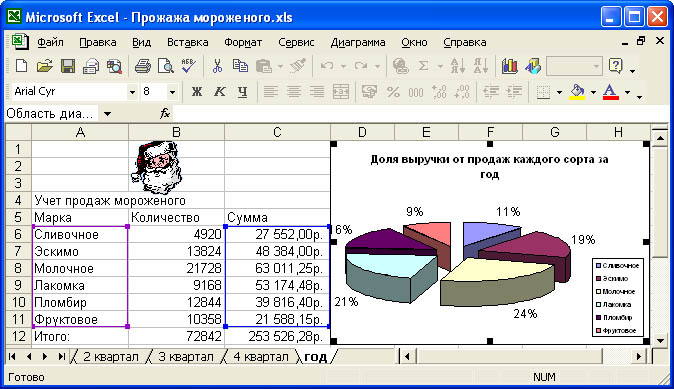Viewport: 674px width, 389px height.
Task: Toggle Center alignment
Action: [294, 92]
